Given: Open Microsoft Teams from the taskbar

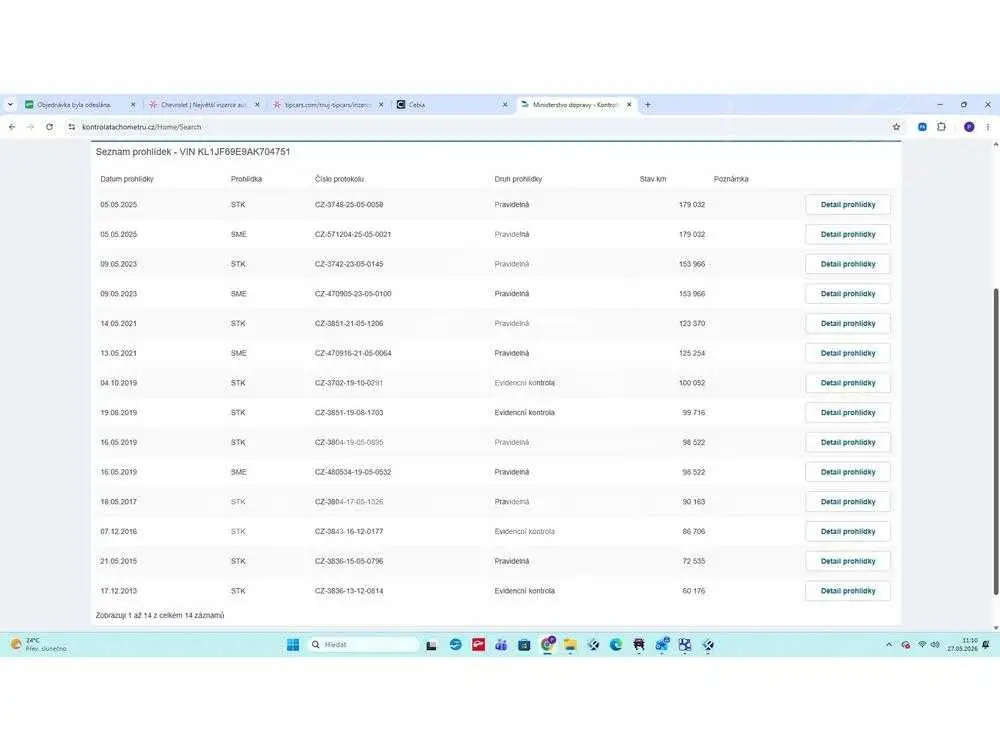Looking at the screenshot, I should pyautogui.click(x=501, y=645).
